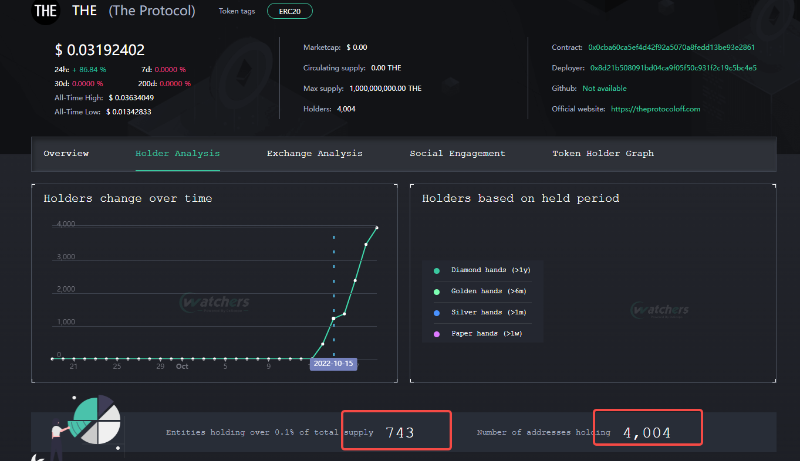Click the ERC20 token tag
The width and height of the screenshot is (800, 461).
coord(290,11)
